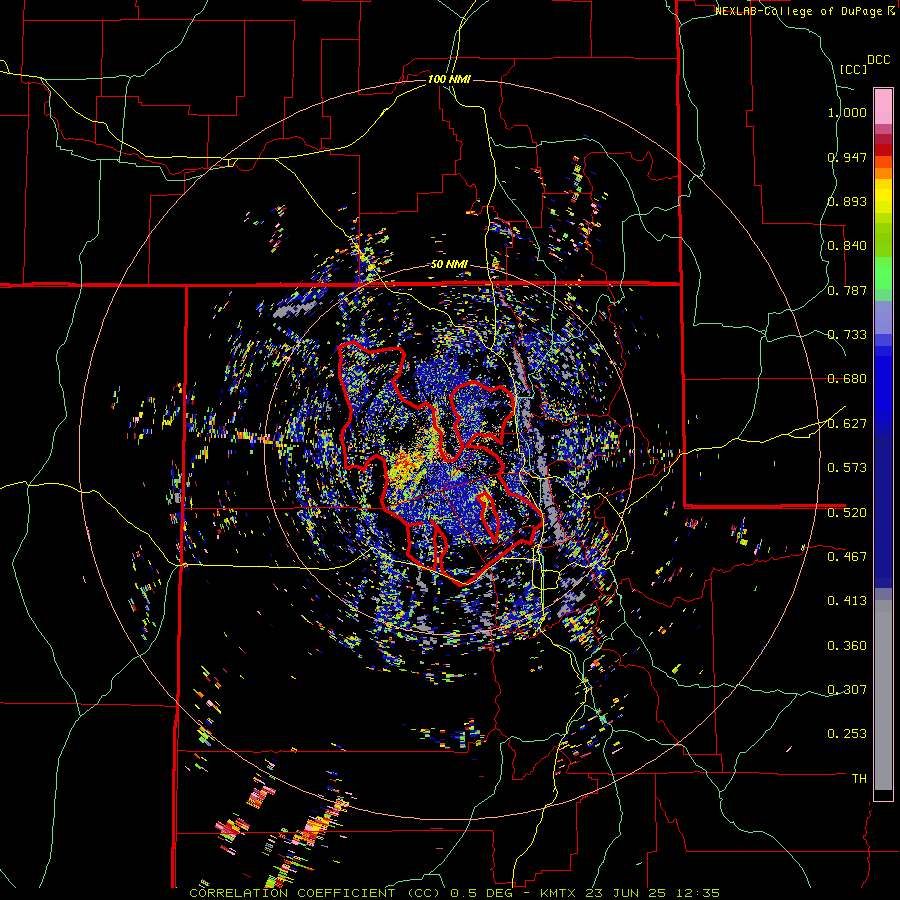Click the 0.360 scale value

847,646
